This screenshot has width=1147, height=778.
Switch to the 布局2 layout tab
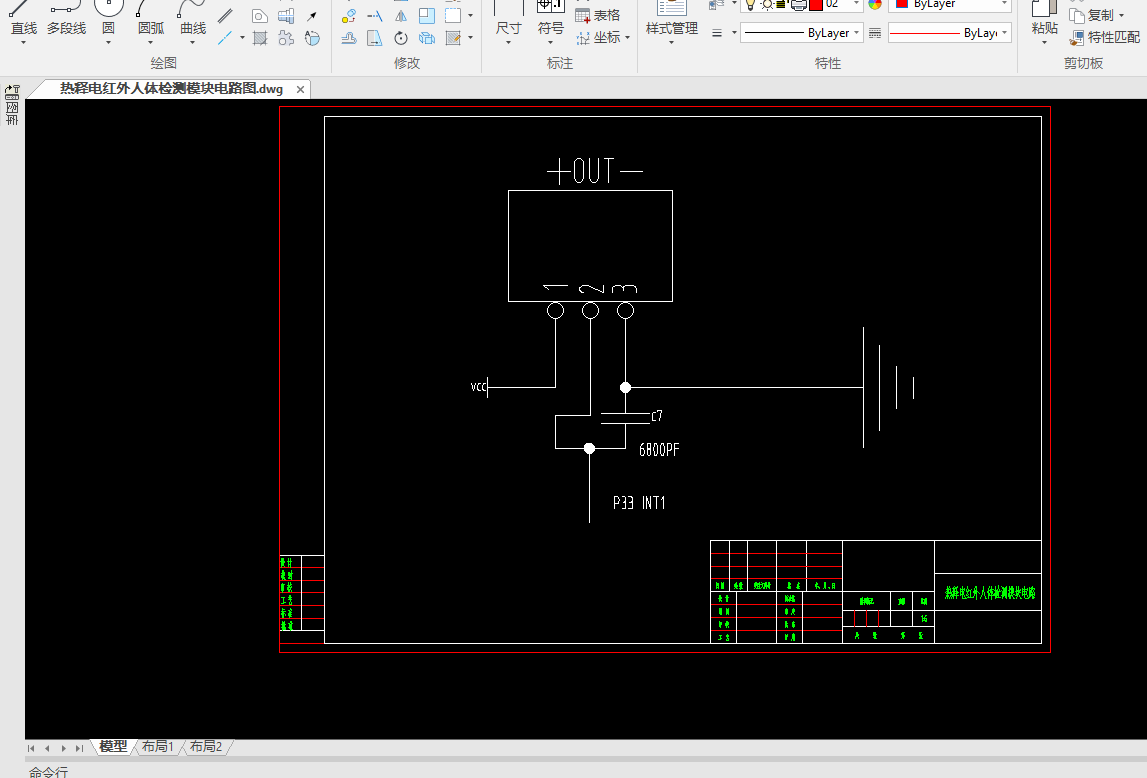point(206,747)
